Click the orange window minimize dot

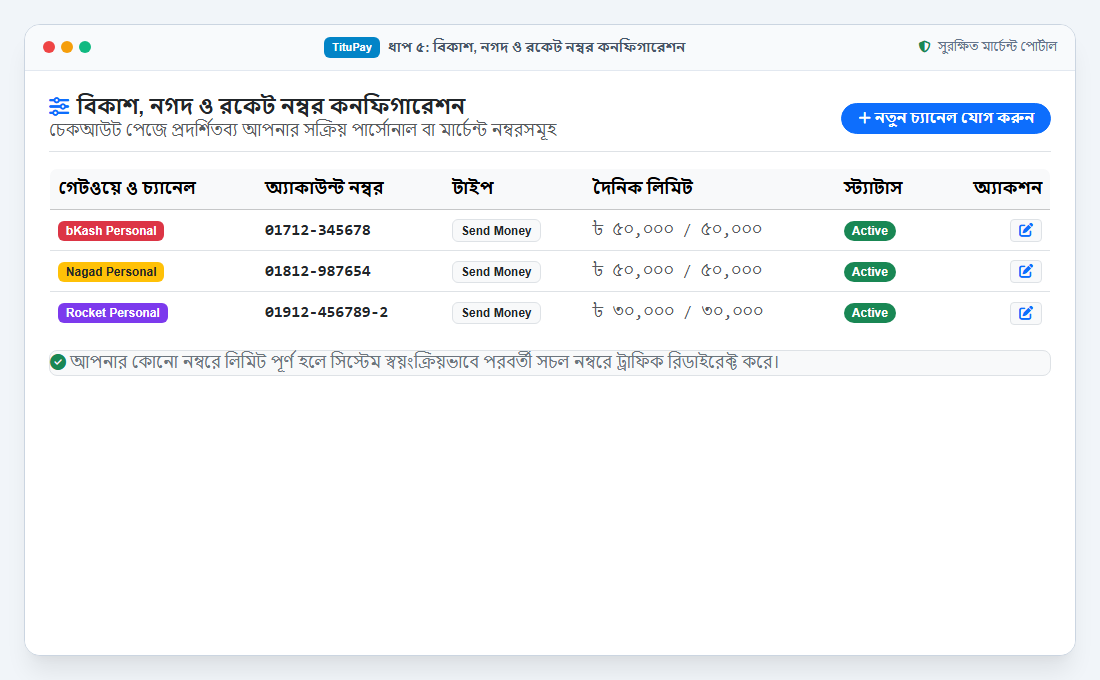67,47
